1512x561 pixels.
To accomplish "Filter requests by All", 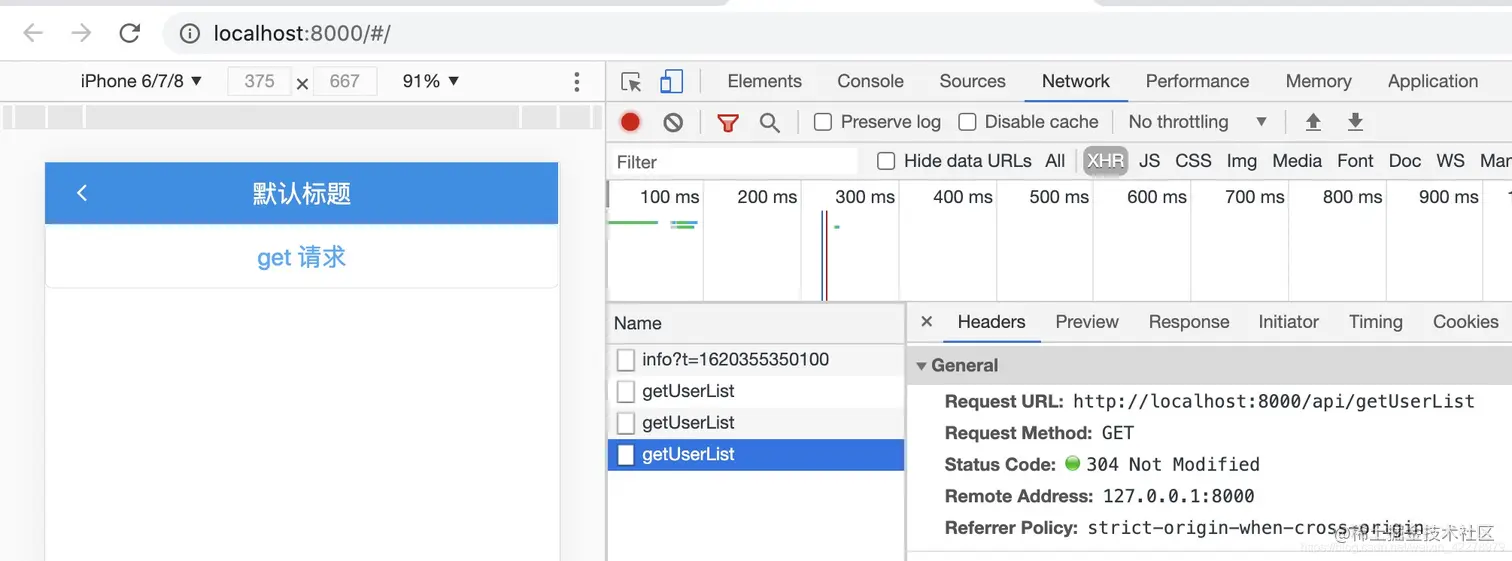I will (1055, 161).
